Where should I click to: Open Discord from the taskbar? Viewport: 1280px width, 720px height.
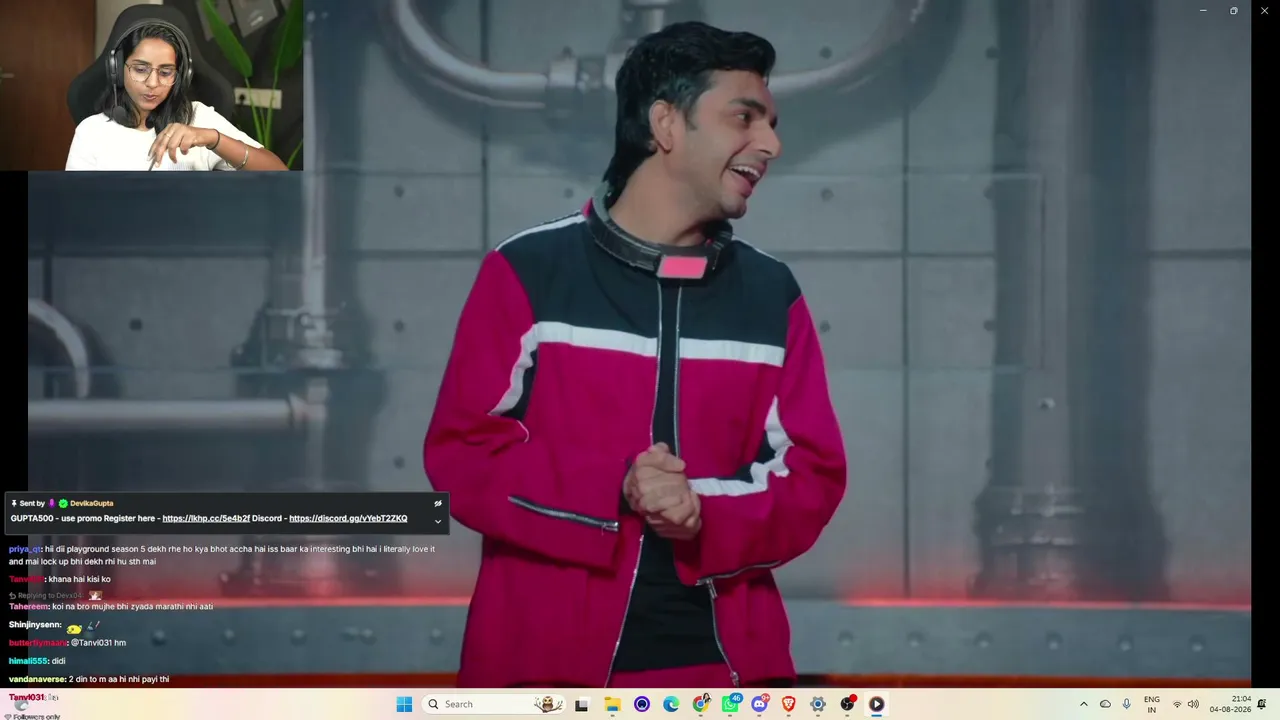tap(760, 704)
